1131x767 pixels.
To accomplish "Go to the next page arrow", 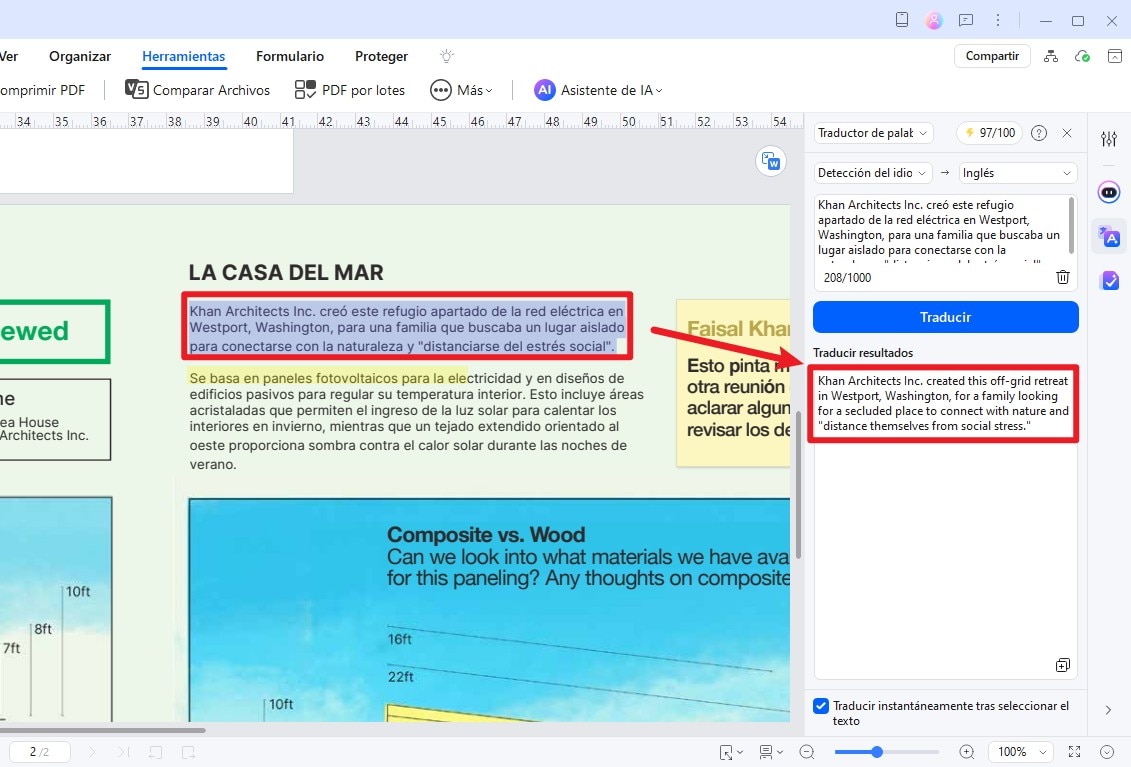I will pyautogui.click(x=92, y=752).
